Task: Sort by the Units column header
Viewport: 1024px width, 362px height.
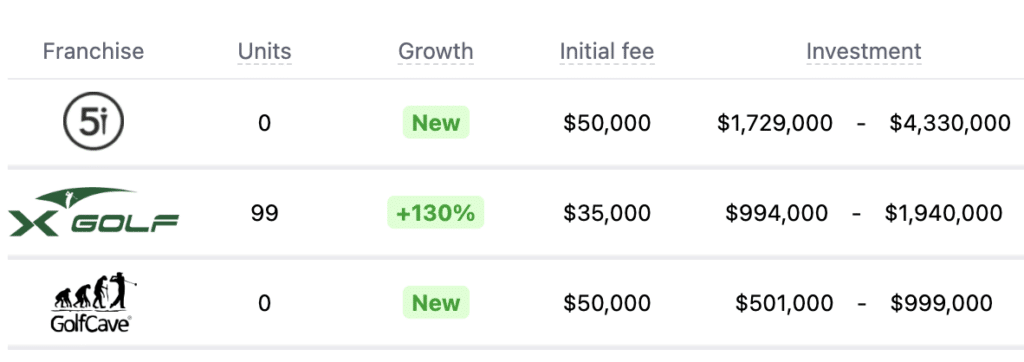Action: (264, 51)
